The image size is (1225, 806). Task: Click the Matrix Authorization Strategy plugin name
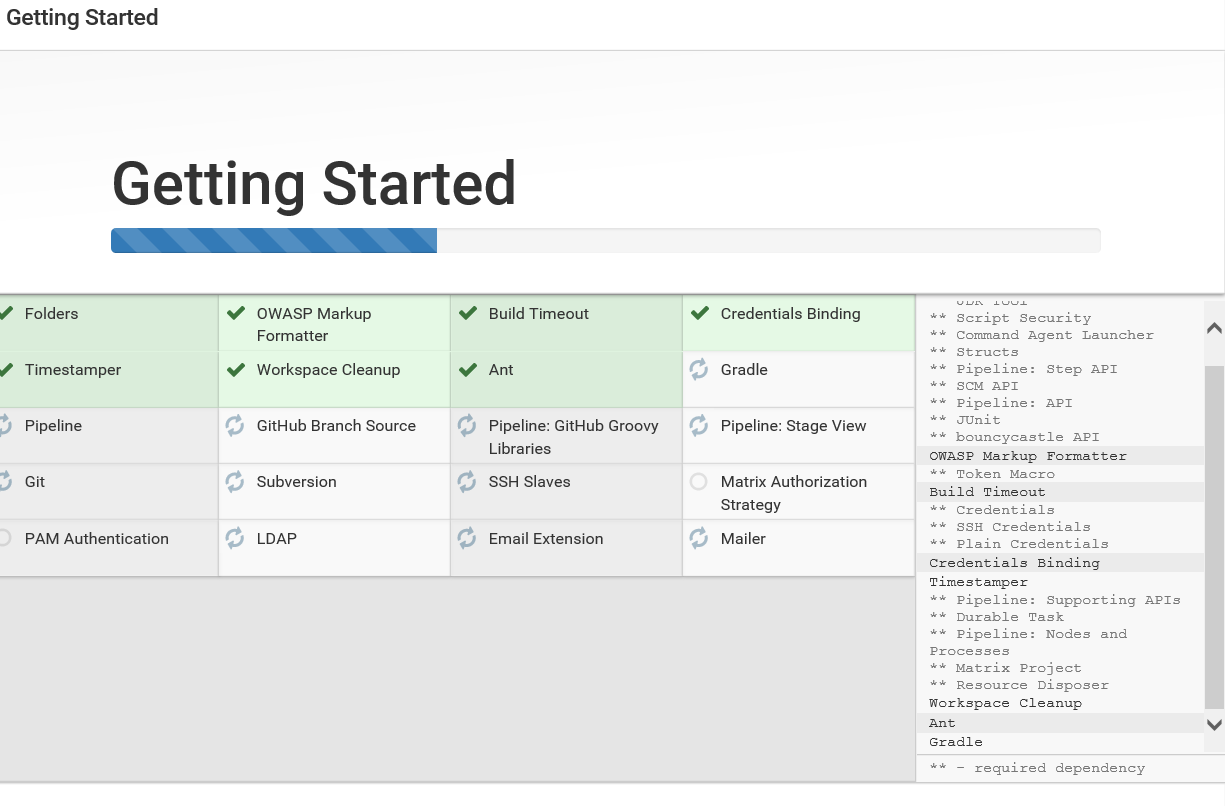[794, 493]
